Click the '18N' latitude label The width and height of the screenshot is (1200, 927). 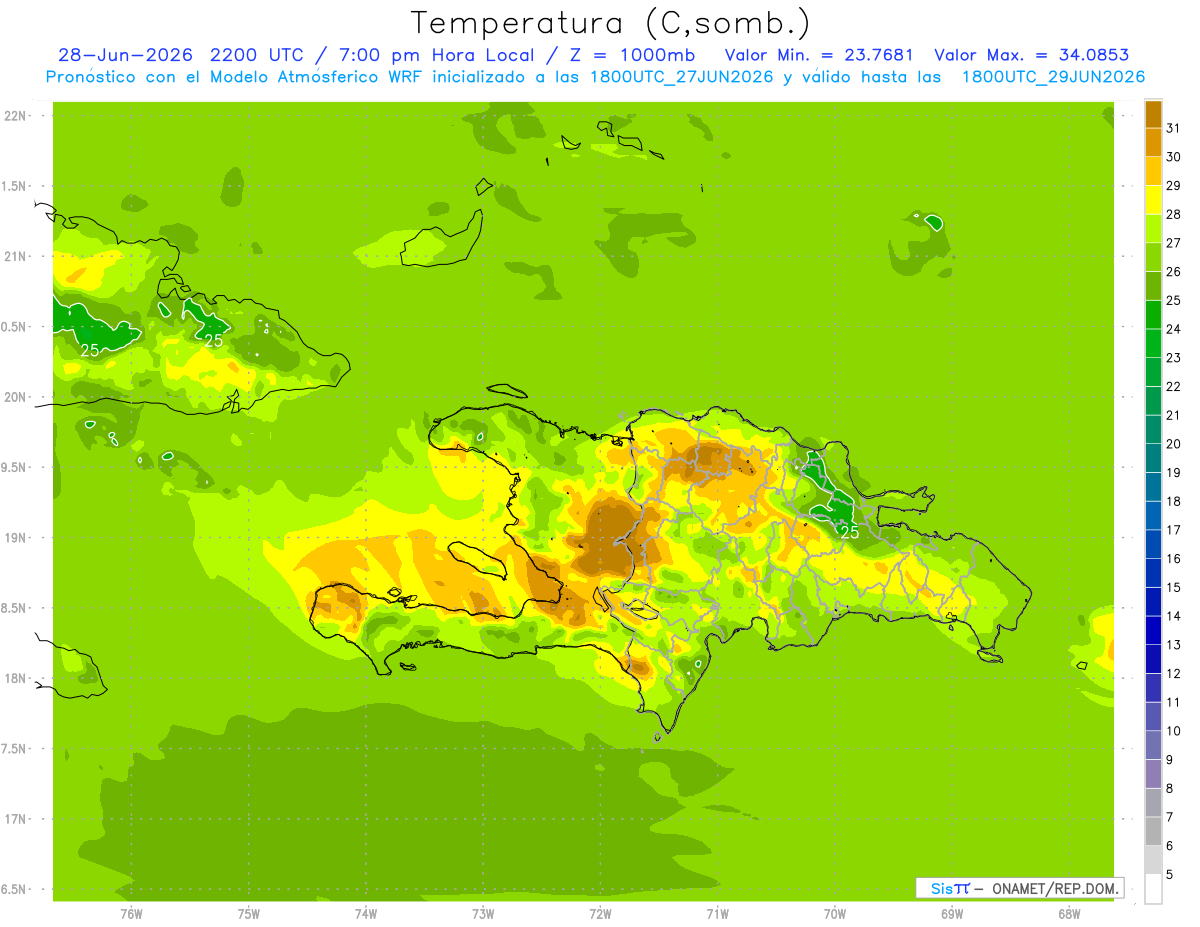(15, 678)
